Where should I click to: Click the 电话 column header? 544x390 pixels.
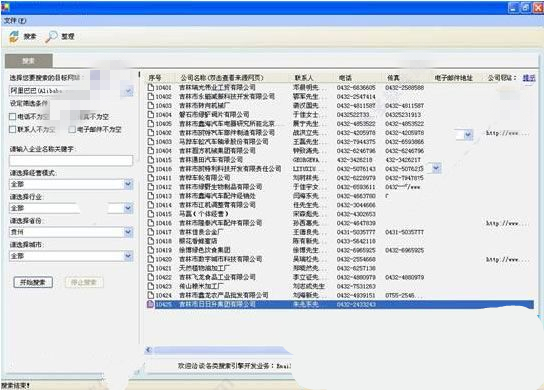[345, 78]
